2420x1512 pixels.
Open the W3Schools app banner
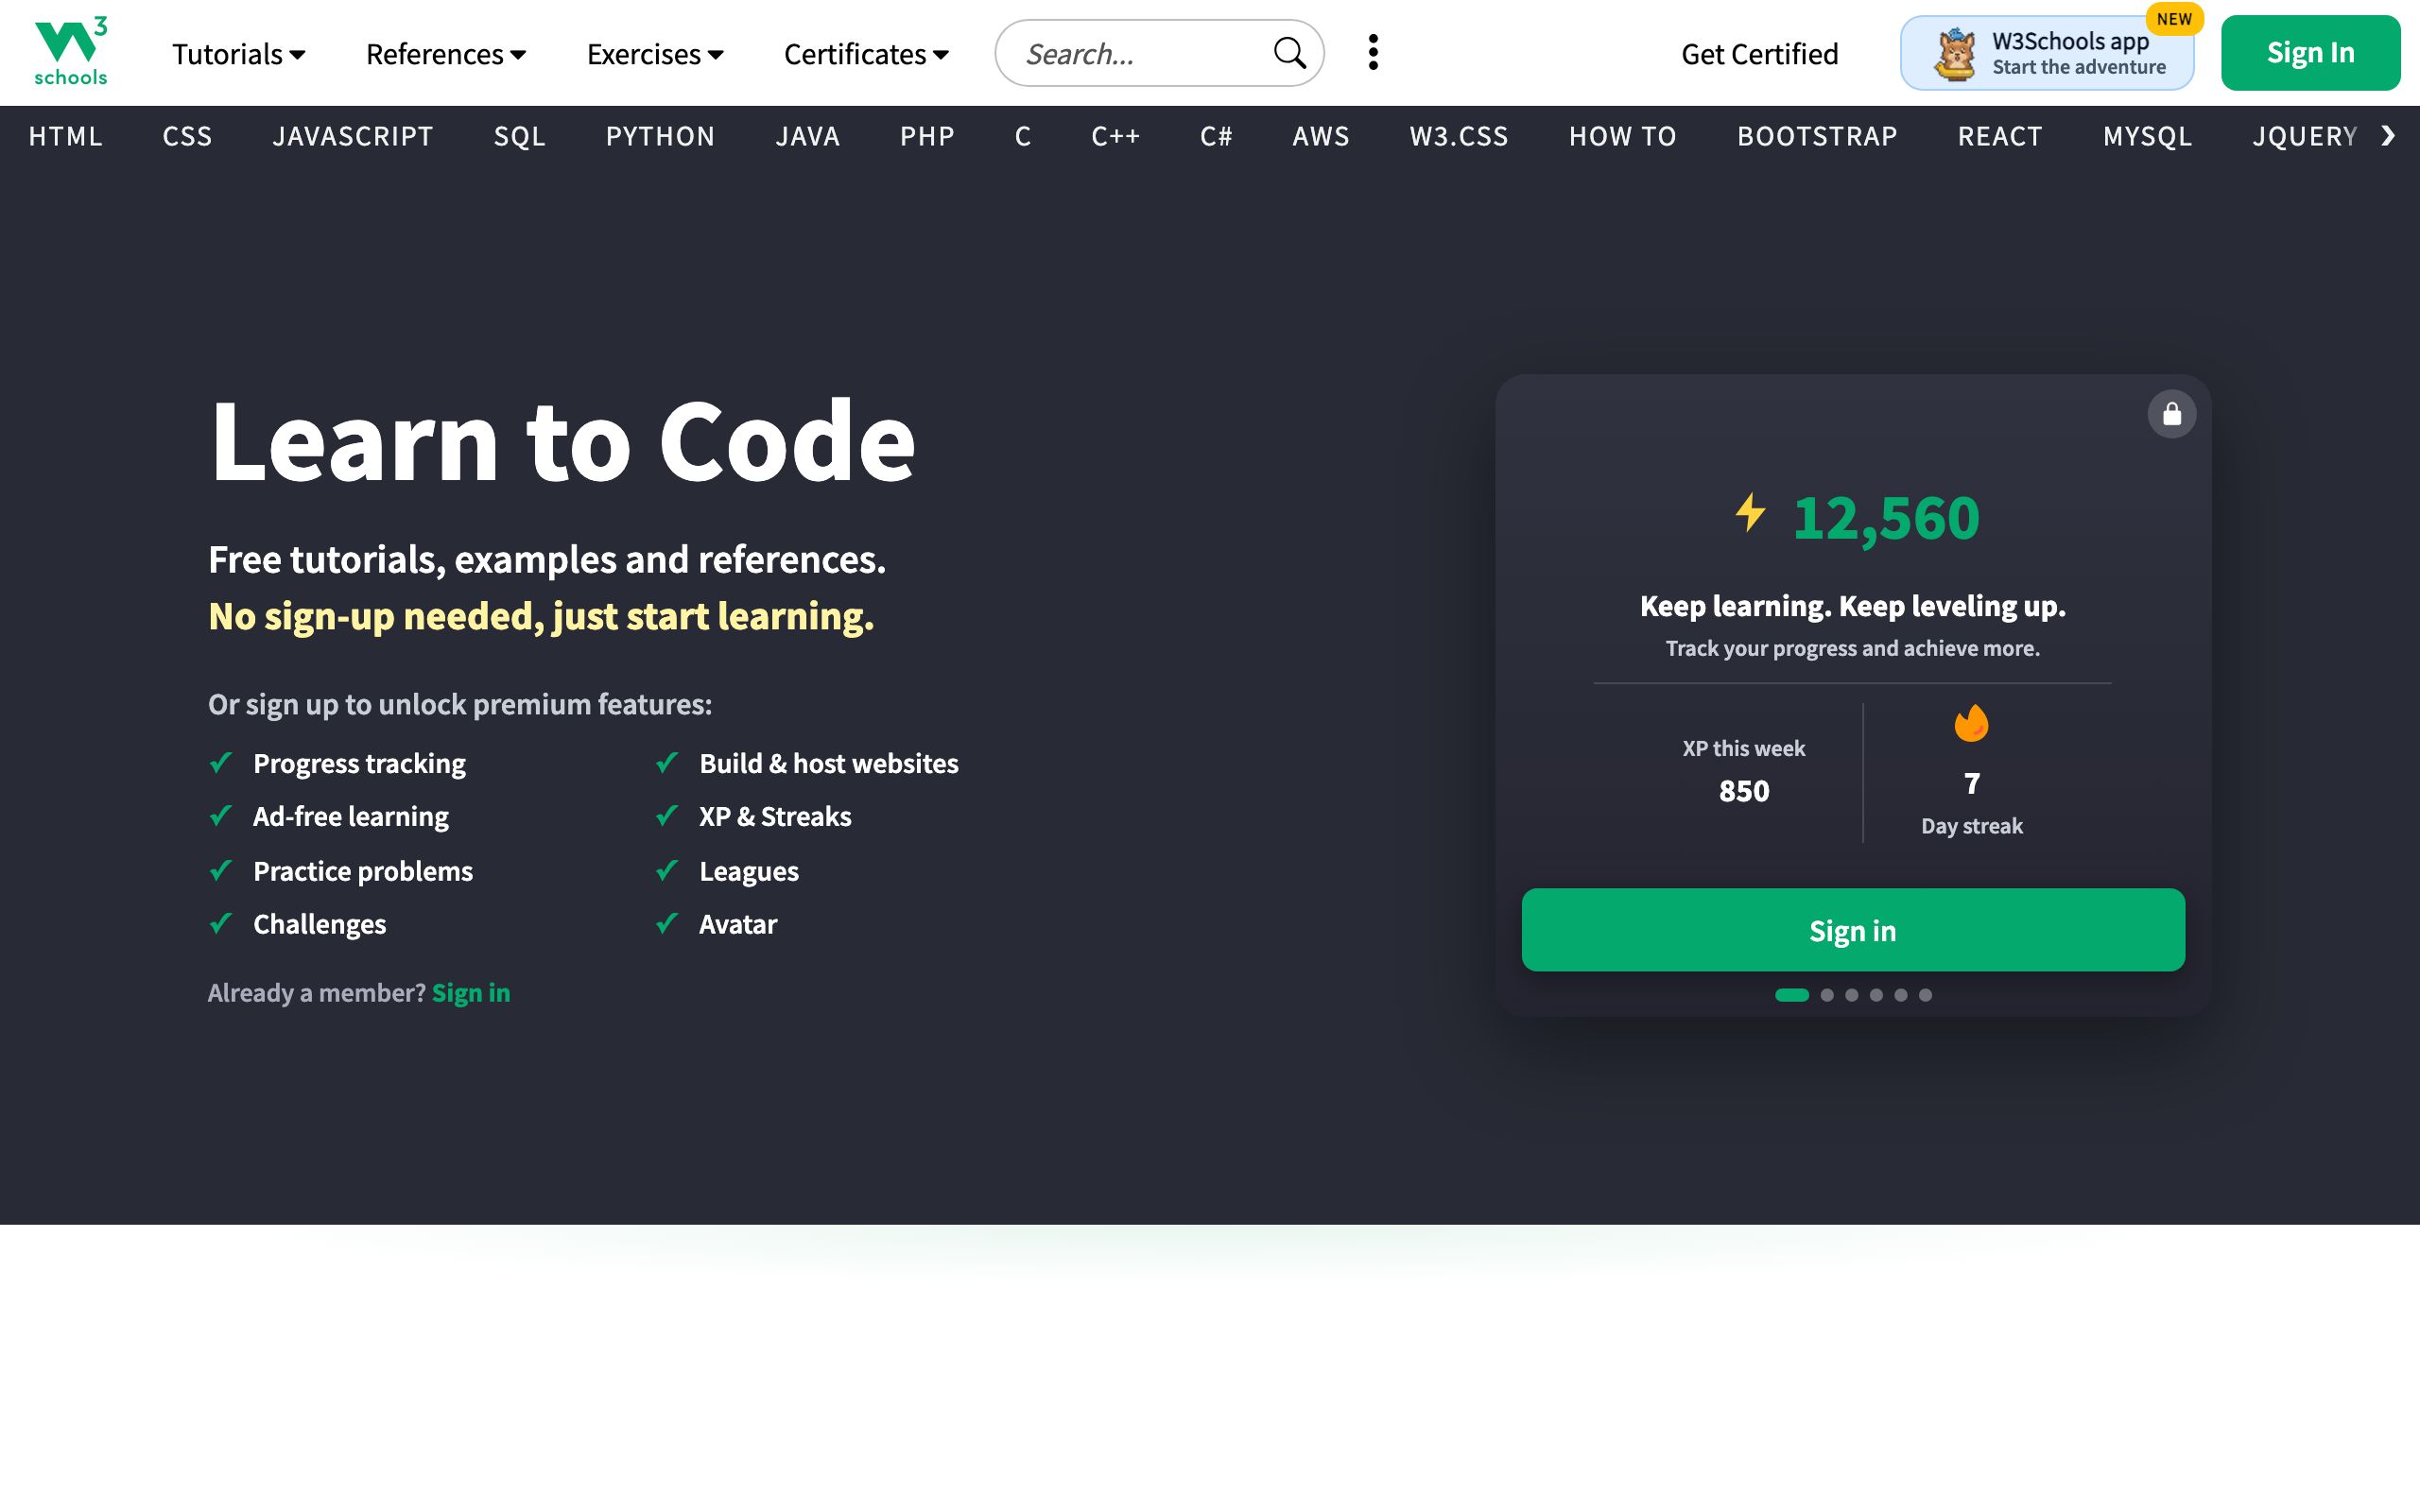click(x=2046, y=54)
